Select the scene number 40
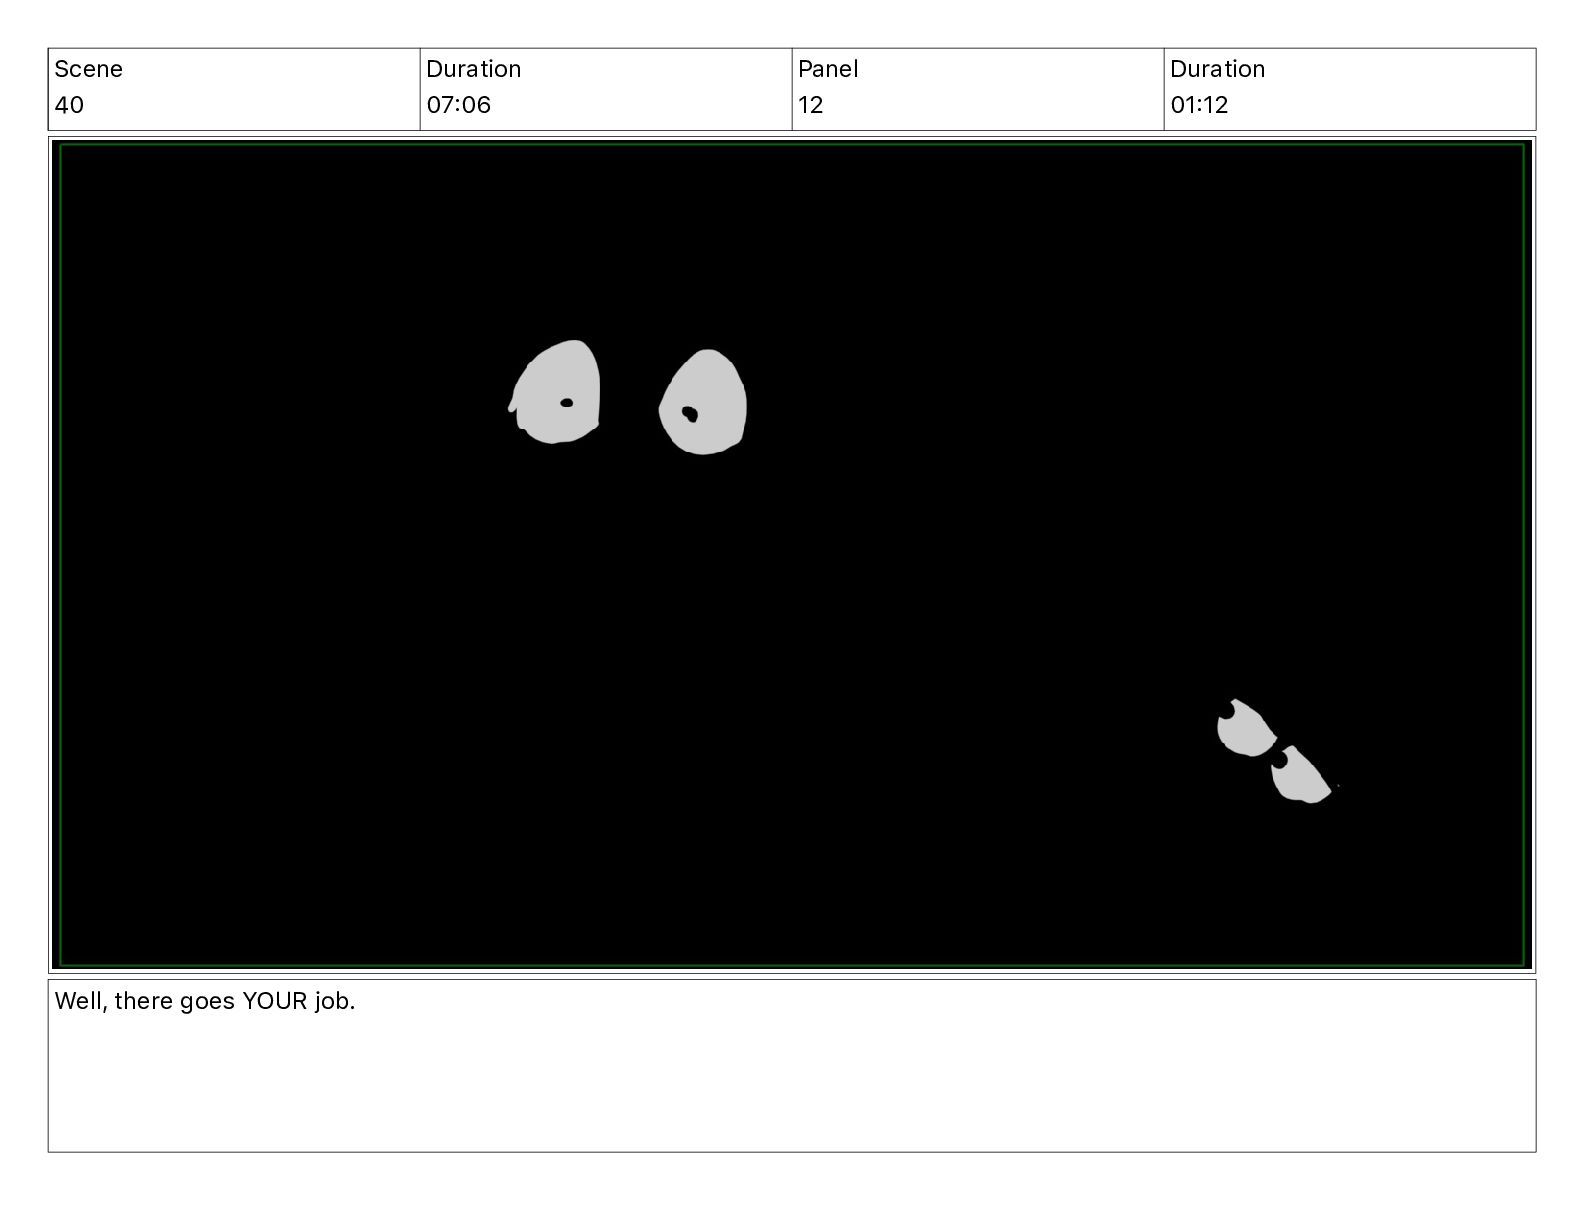 [69, 105]
